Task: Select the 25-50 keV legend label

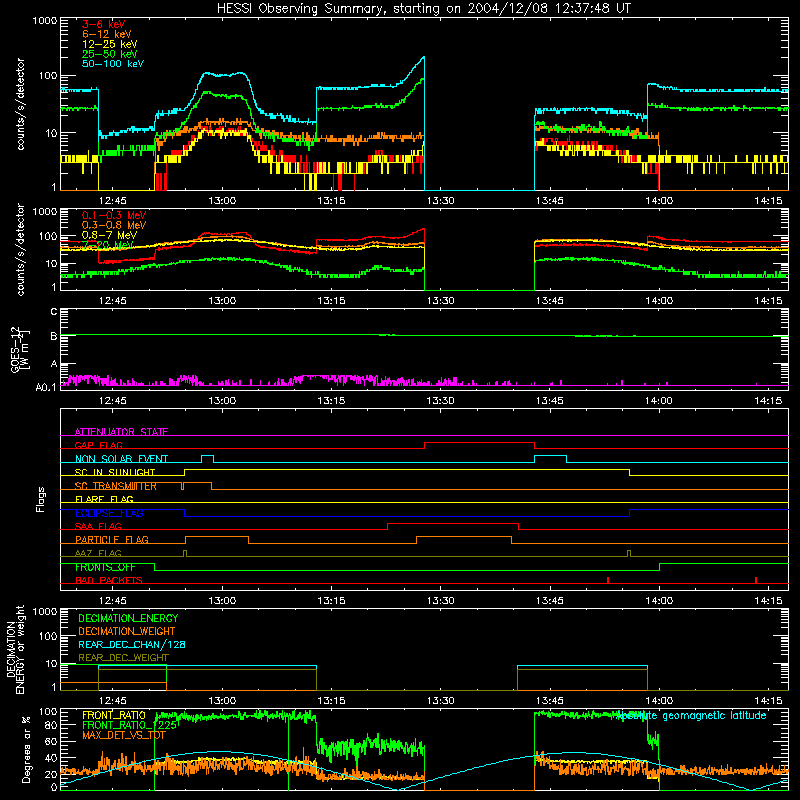Action: click(110, 54)
